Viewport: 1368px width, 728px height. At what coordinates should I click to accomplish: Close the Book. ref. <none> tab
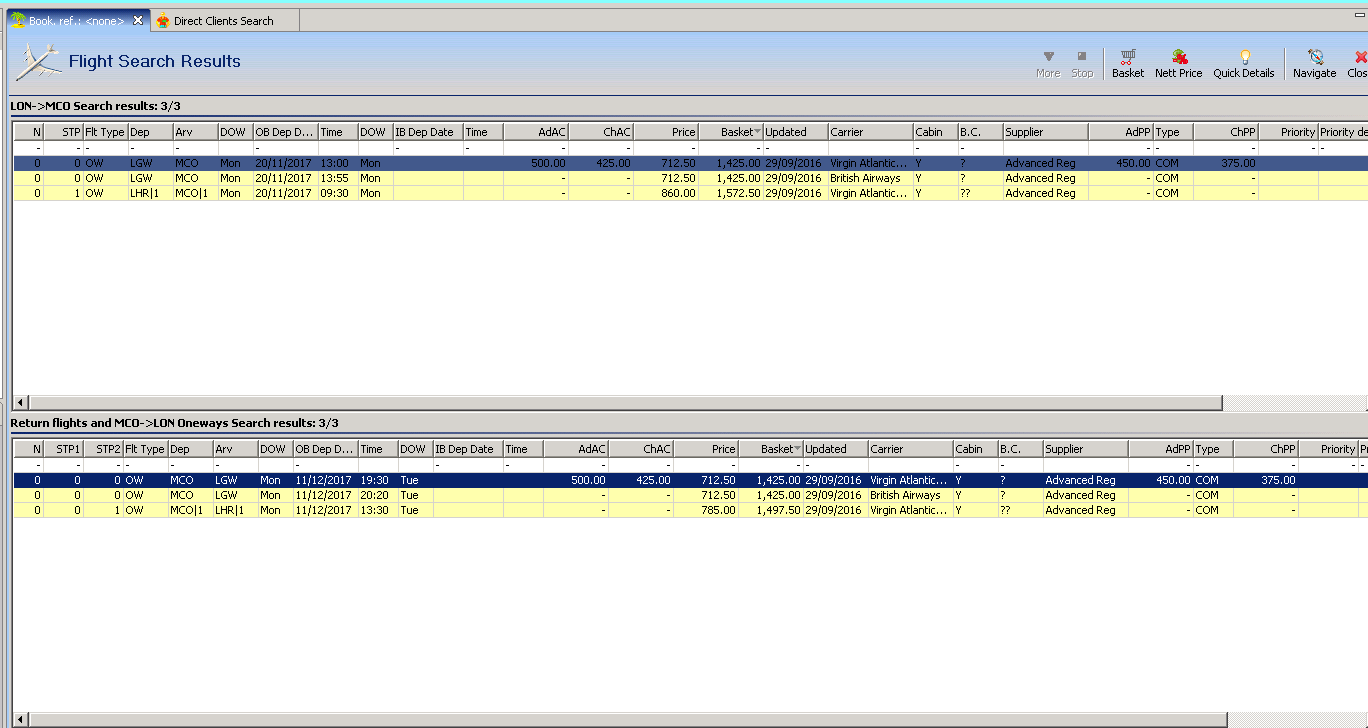138,20
